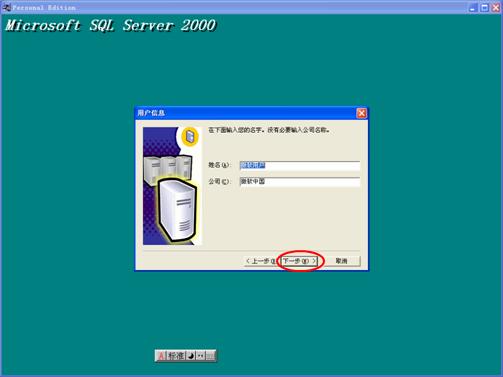Screen dimensions: 503x377
Task: Open the soft keyboard icon on IME bar
Action: [x=210, y=356]
